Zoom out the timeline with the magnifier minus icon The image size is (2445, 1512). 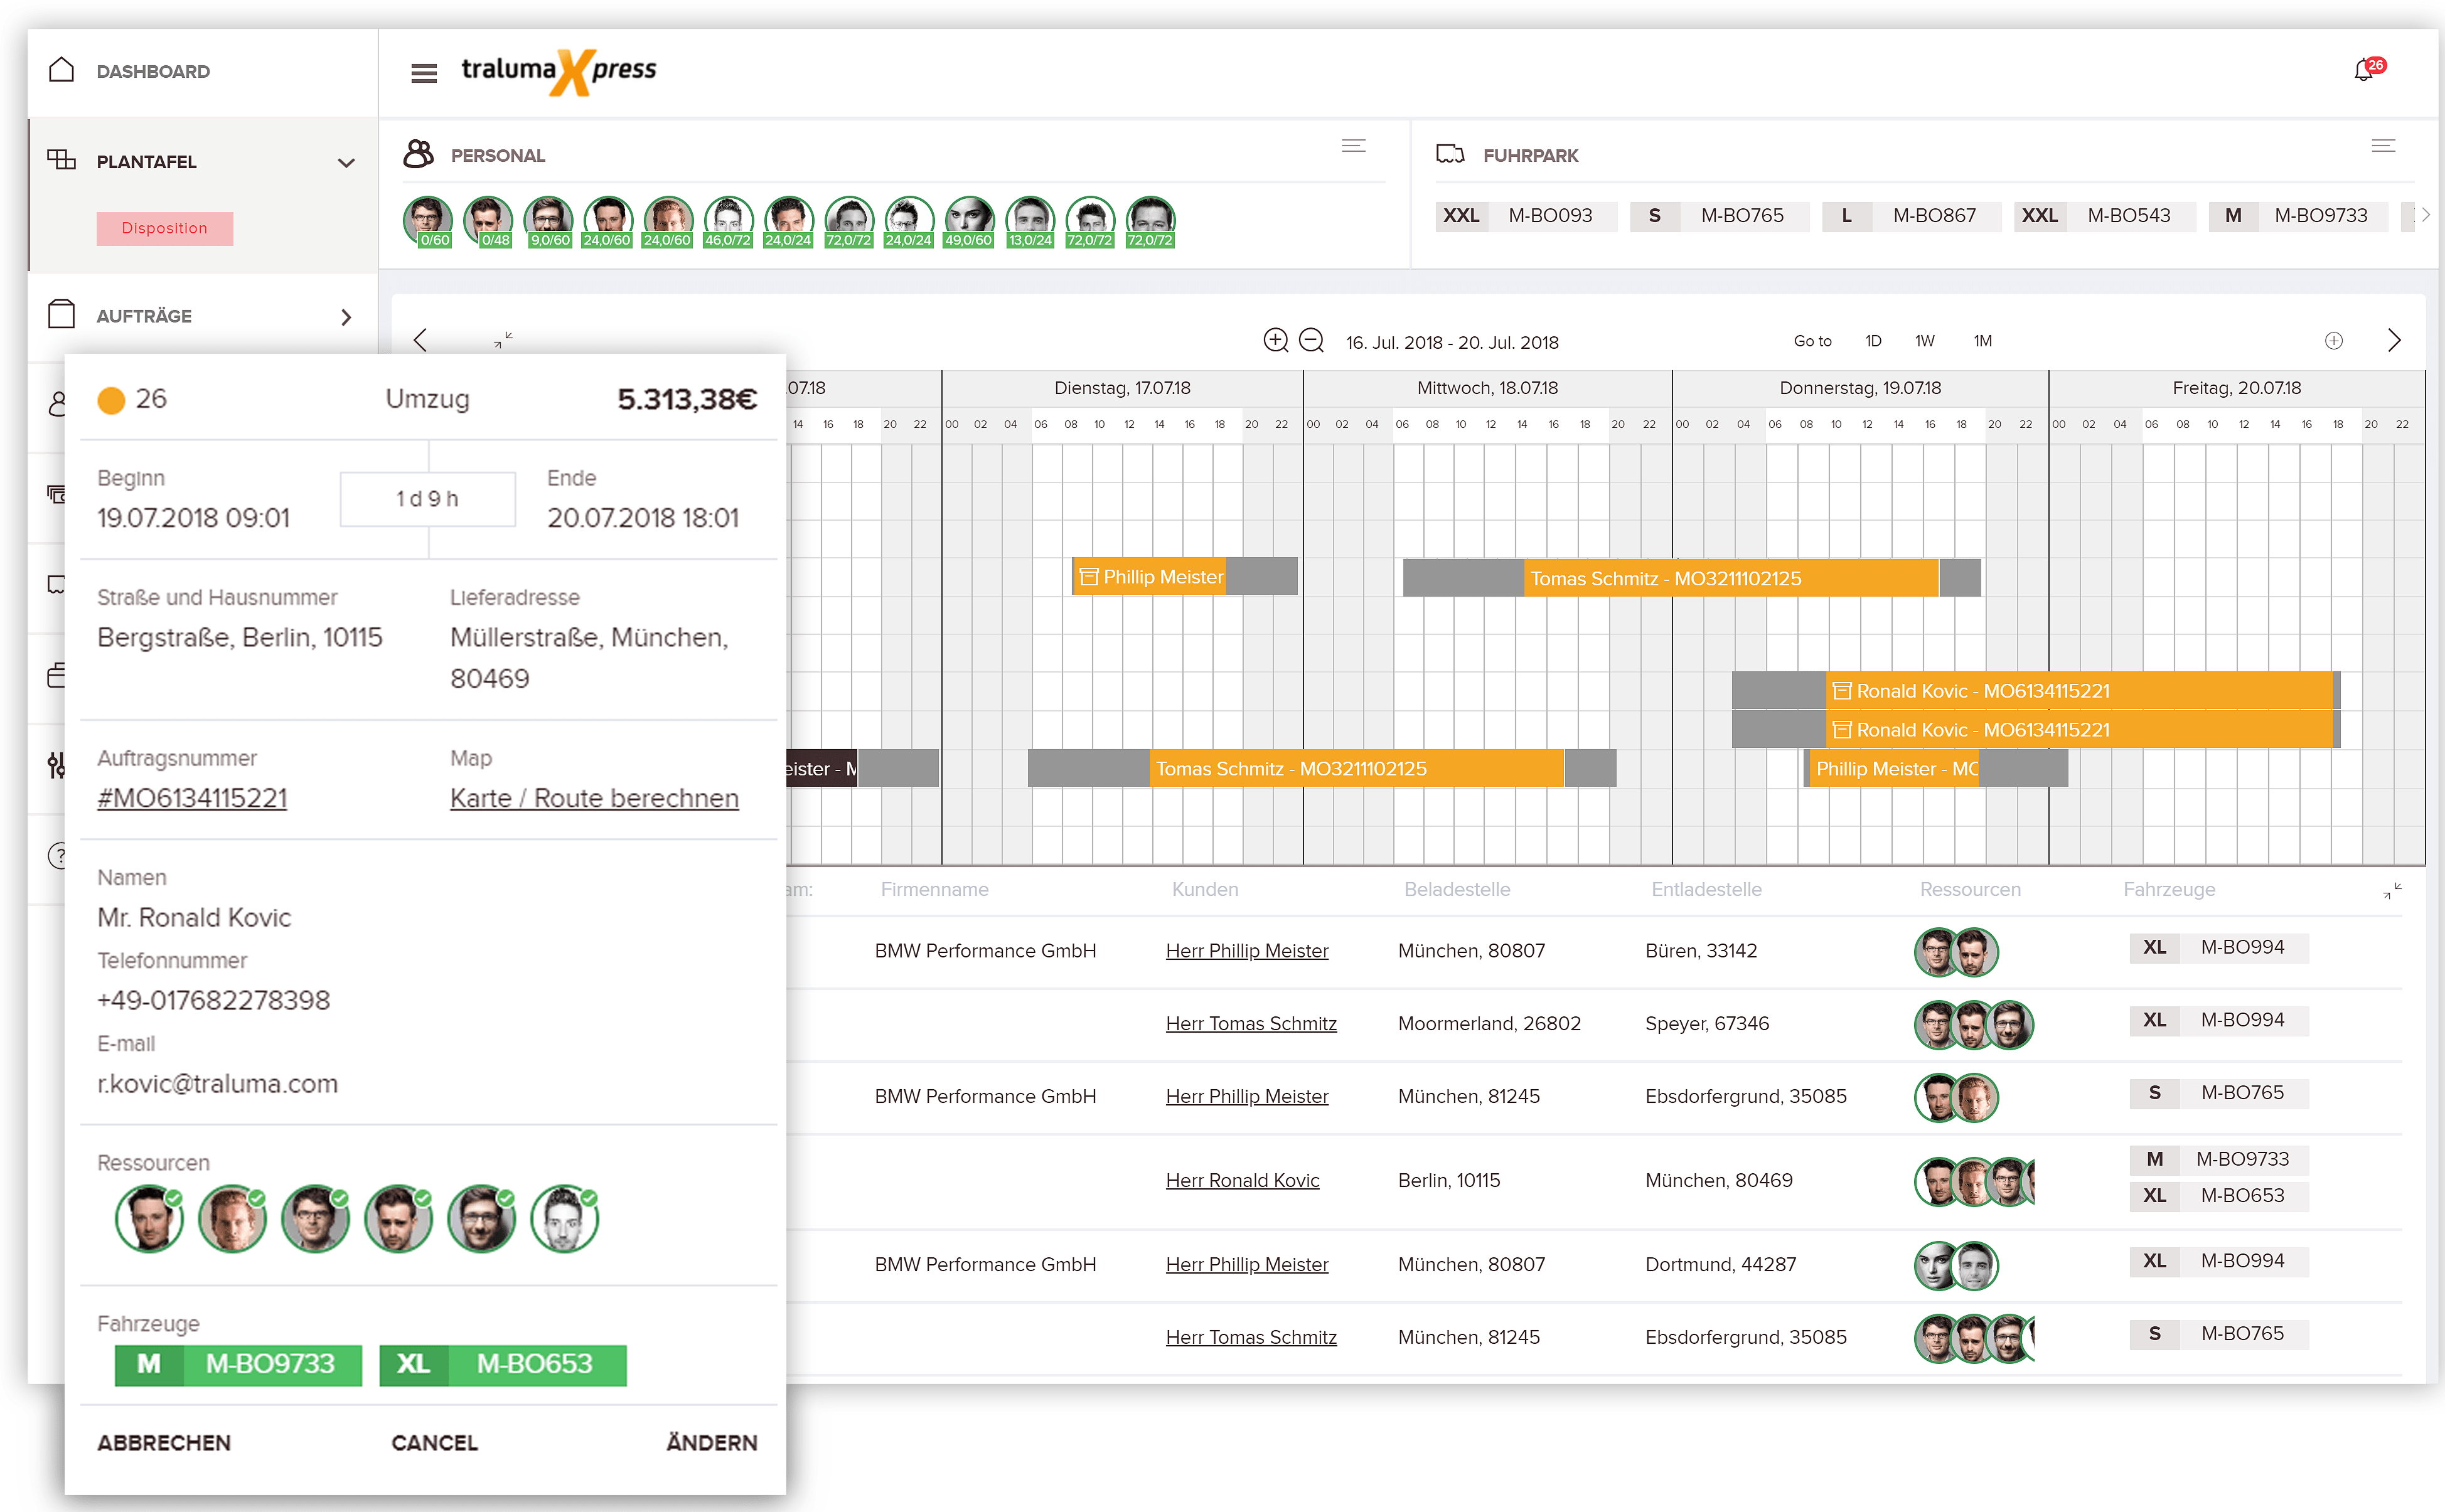[x=1312, y=340]
